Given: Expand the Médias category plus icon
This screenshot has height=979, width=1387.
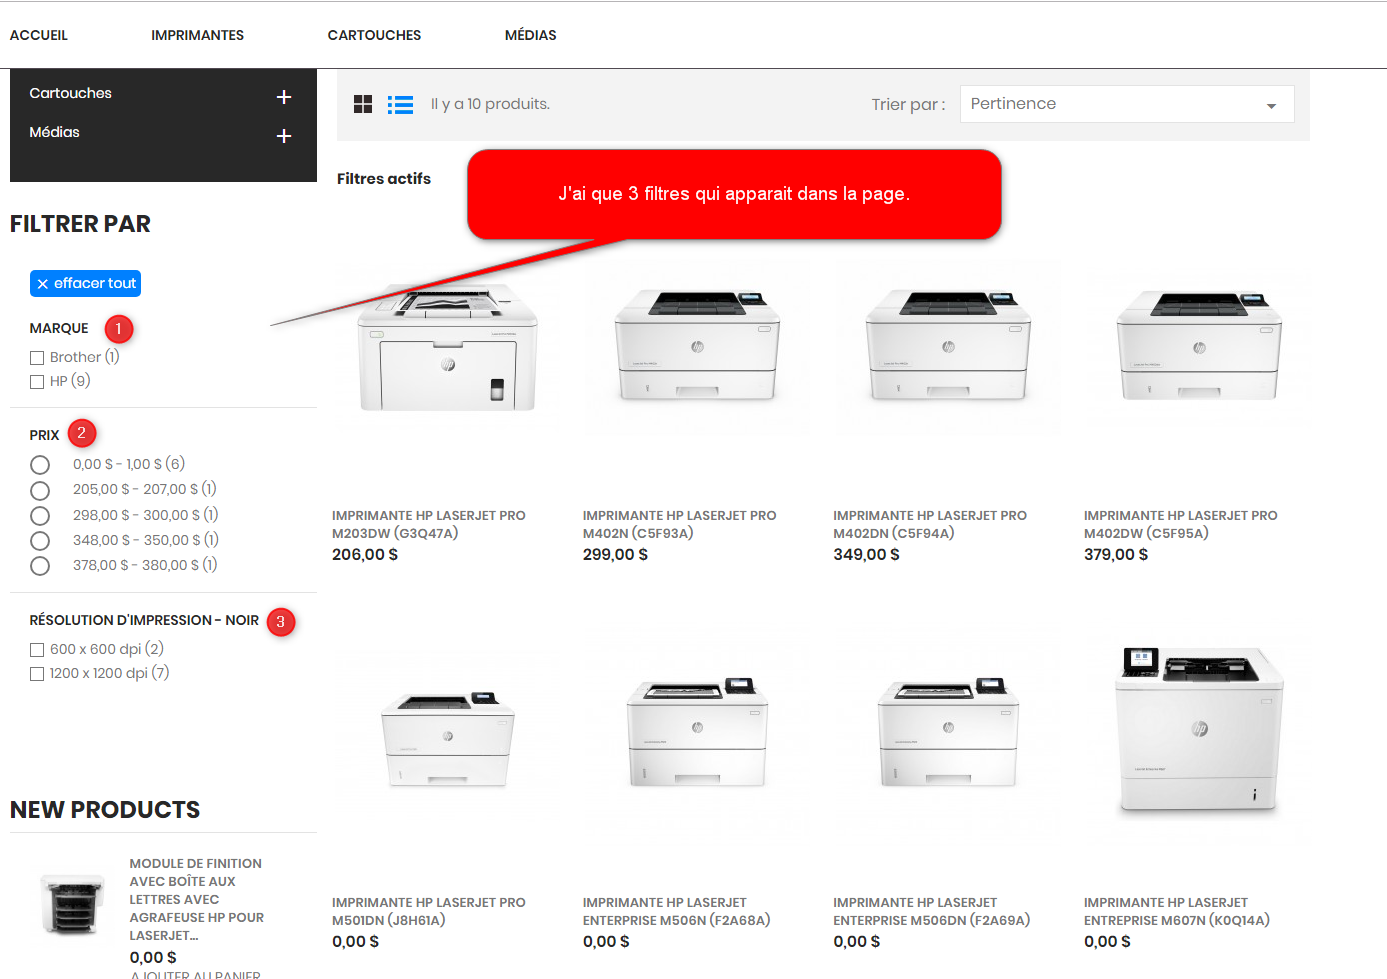Looking at the screenshot, I should pyautogui.click(x=284, y=136).
